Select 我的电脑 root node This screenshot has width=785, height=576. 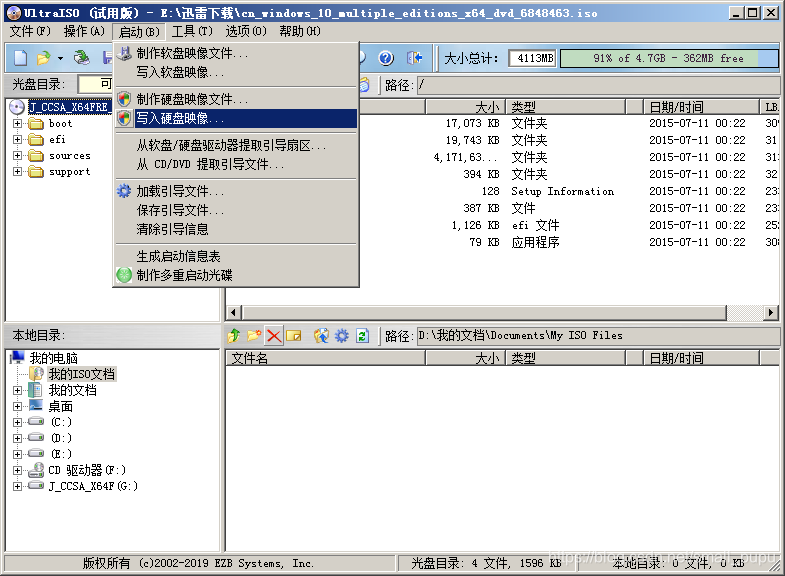(54, 358)
